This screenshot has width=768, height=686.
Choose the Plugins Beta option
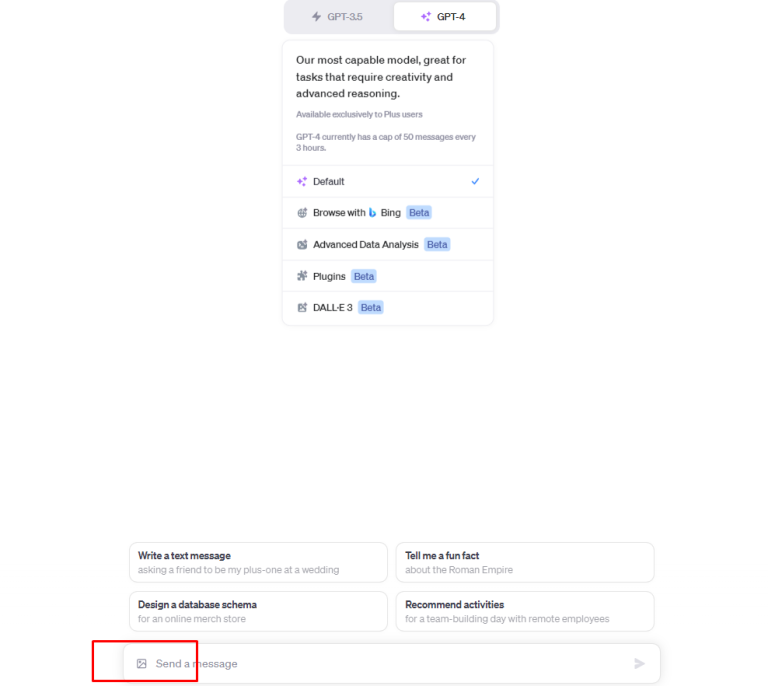(388, 276)
